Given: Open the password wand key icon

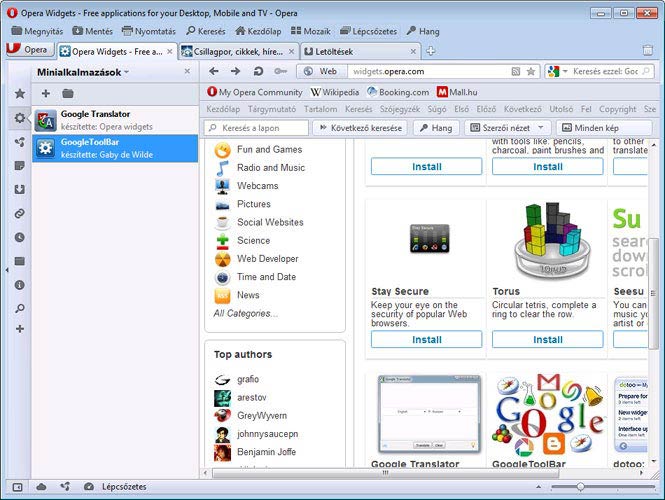Looking at the screenshot, I should [280, 71].
